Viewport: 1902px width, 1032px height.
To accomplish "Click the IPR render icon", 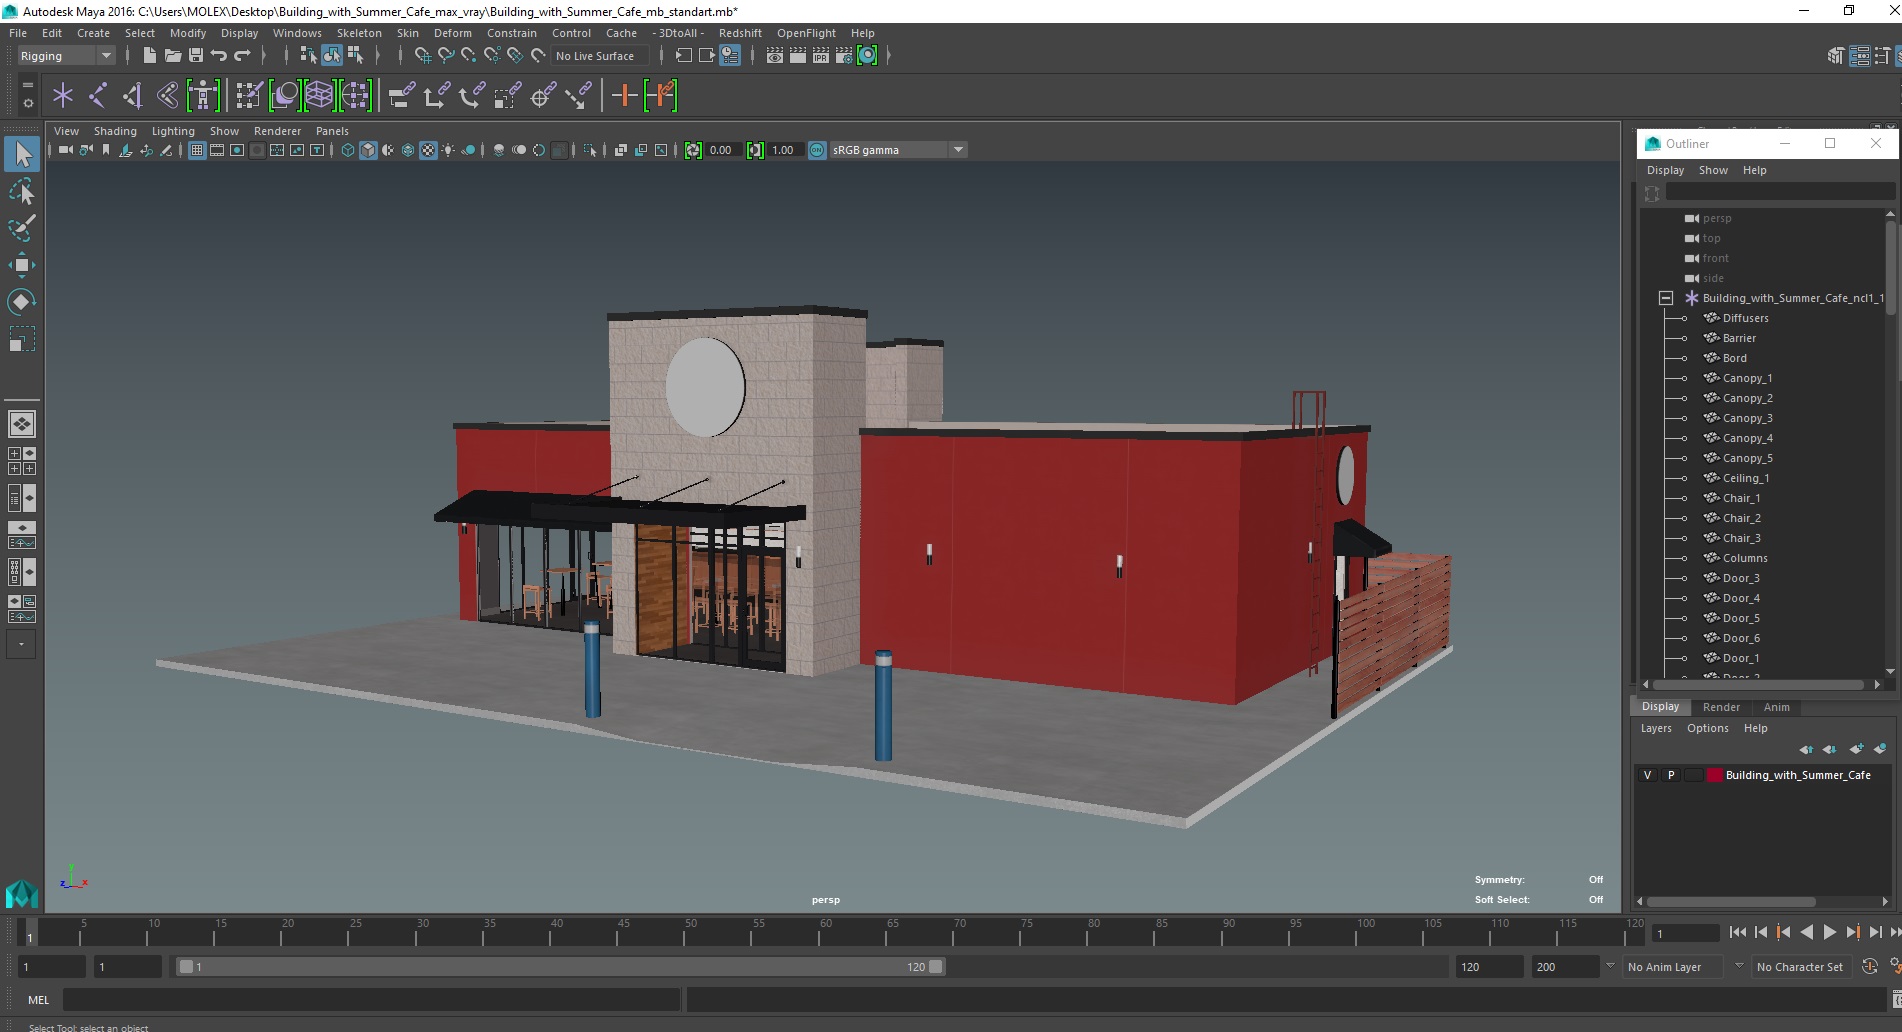I will point(821,55).
